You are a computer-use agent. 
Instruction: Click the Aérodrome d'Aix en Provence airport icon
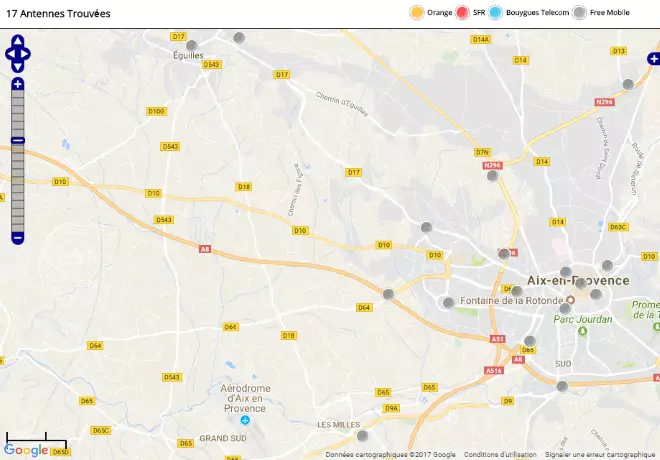click(245, 420)
